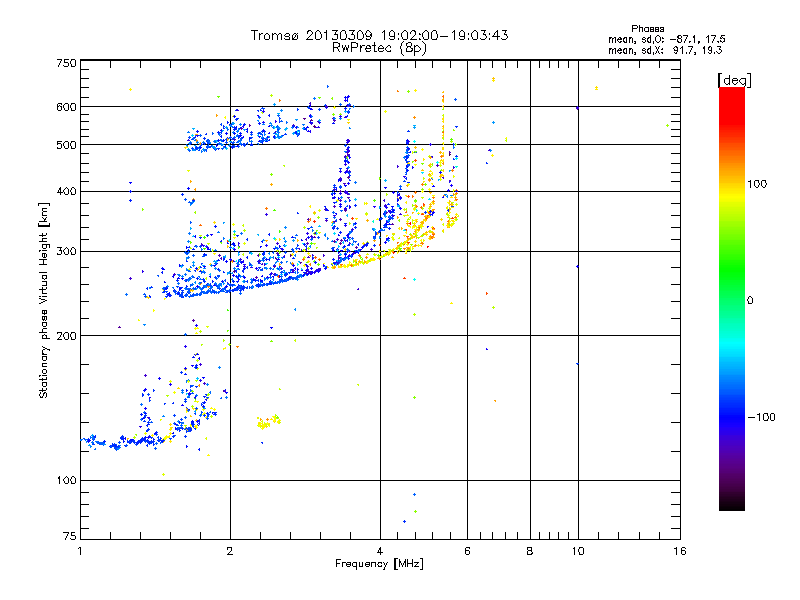The height and width of the screenshot is (600, 800).
Task: Click the plot title 'Tromsø 20130309 19:02:00-19:03:43'
Action: click(379, 35)
